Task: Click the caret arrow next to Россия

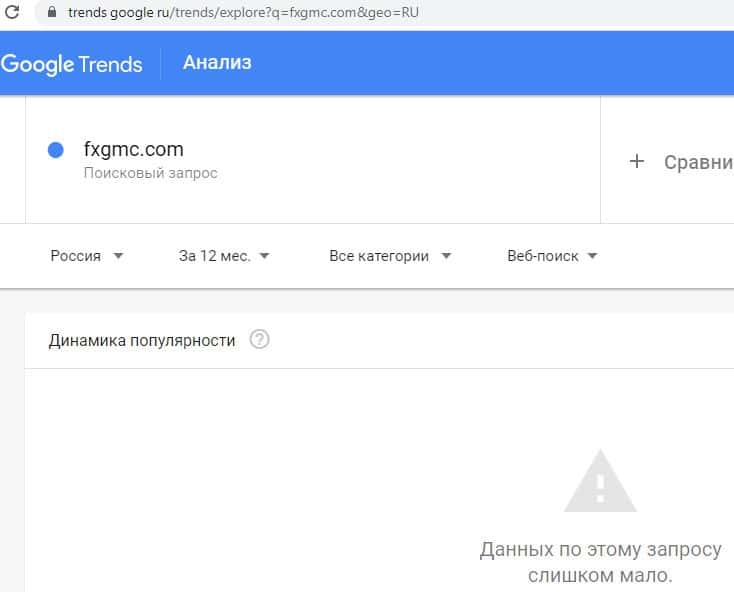Action: tap(118, 256)
